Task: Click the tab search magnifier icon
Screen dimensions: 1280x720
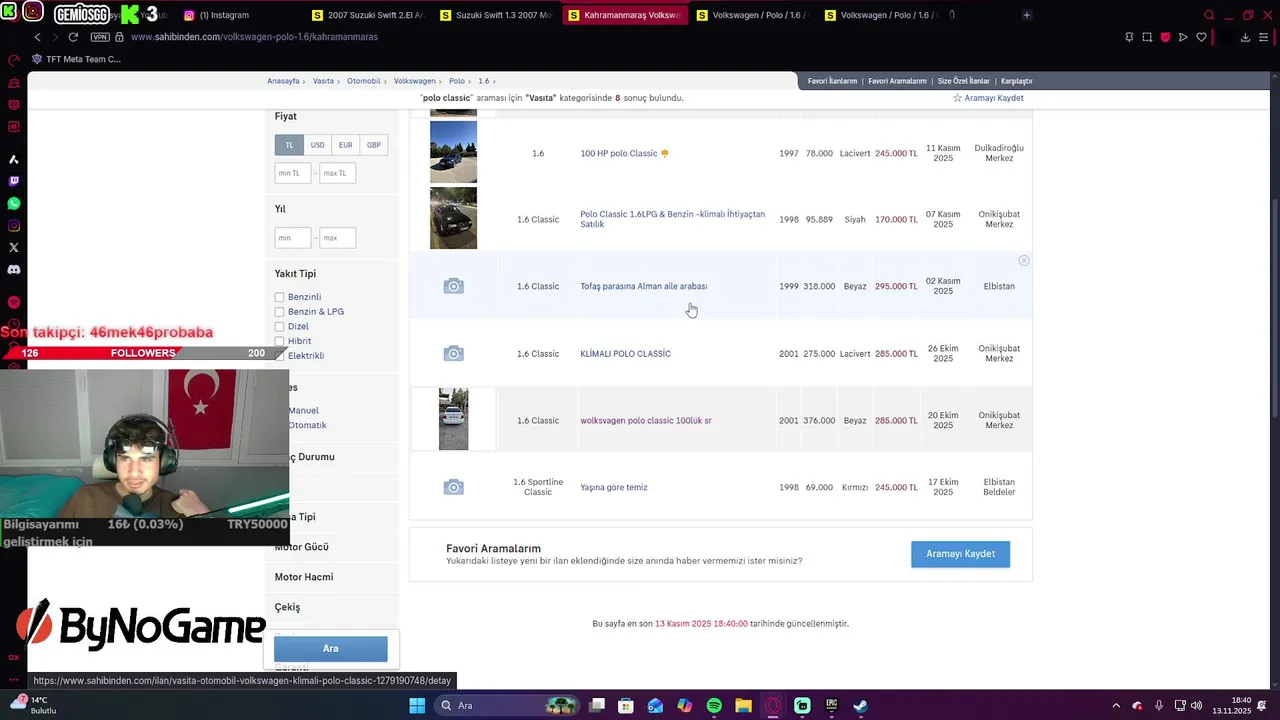Action: pos(1209,15)
